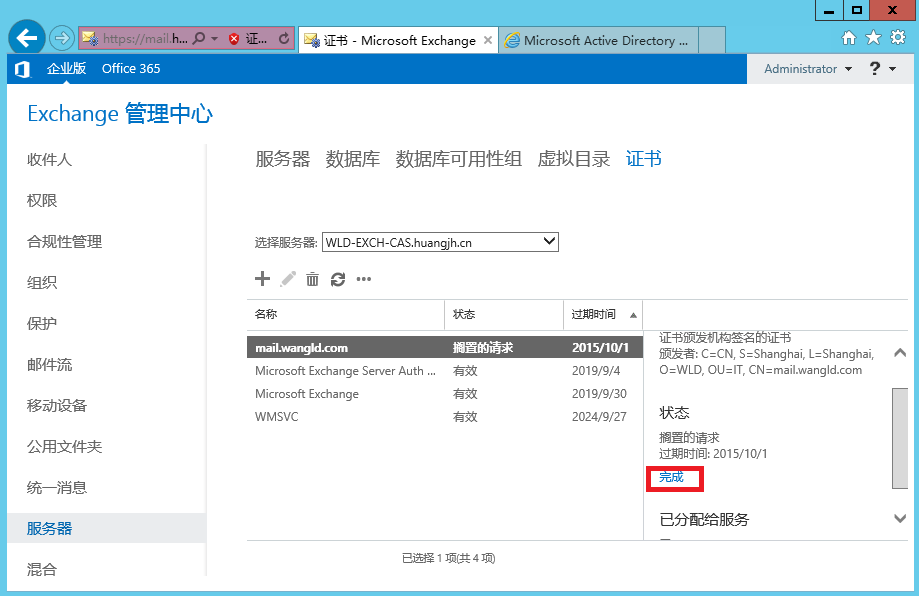The height and width of the screenshot is (596, 919).
Task: Switch to the 数据库可用性组 tab
Action: 458,159
